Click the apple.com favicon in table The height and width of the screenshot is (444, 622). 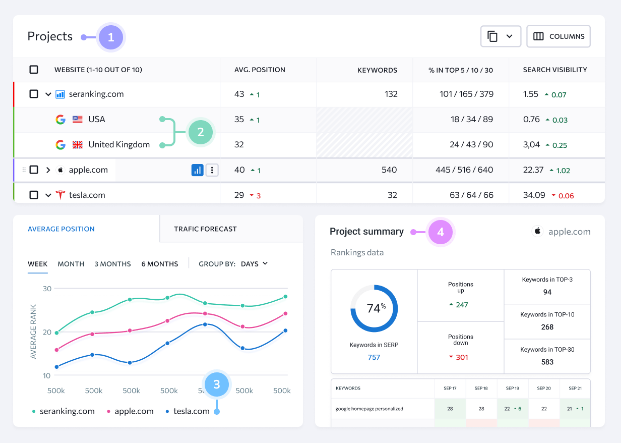point(60,170)
